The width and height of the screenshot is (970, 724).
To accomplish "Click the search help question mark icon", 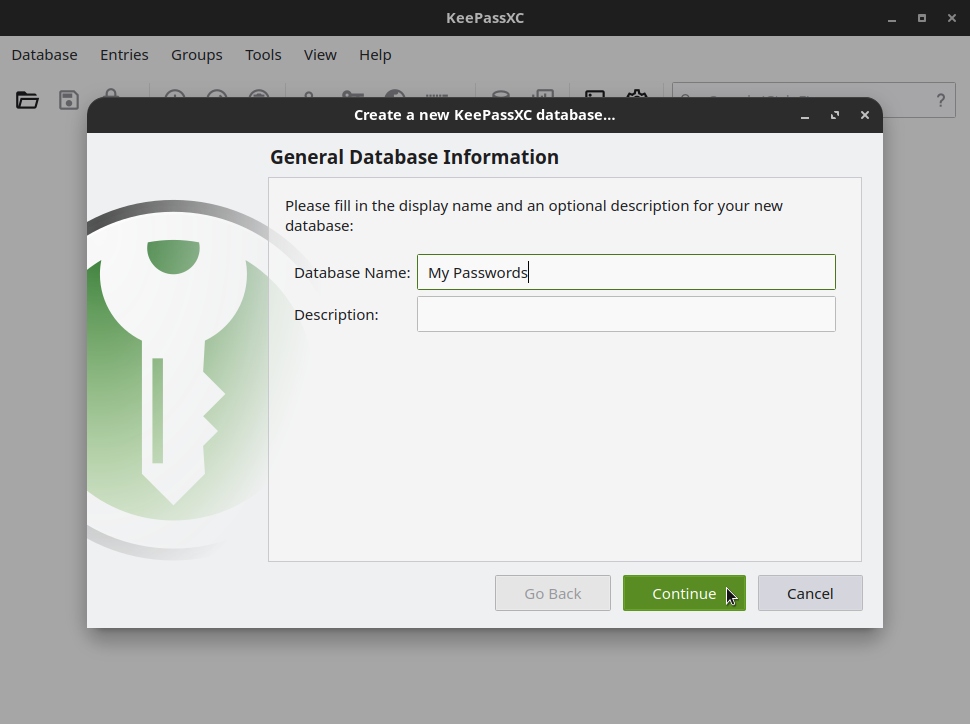I will coord(940,100).
